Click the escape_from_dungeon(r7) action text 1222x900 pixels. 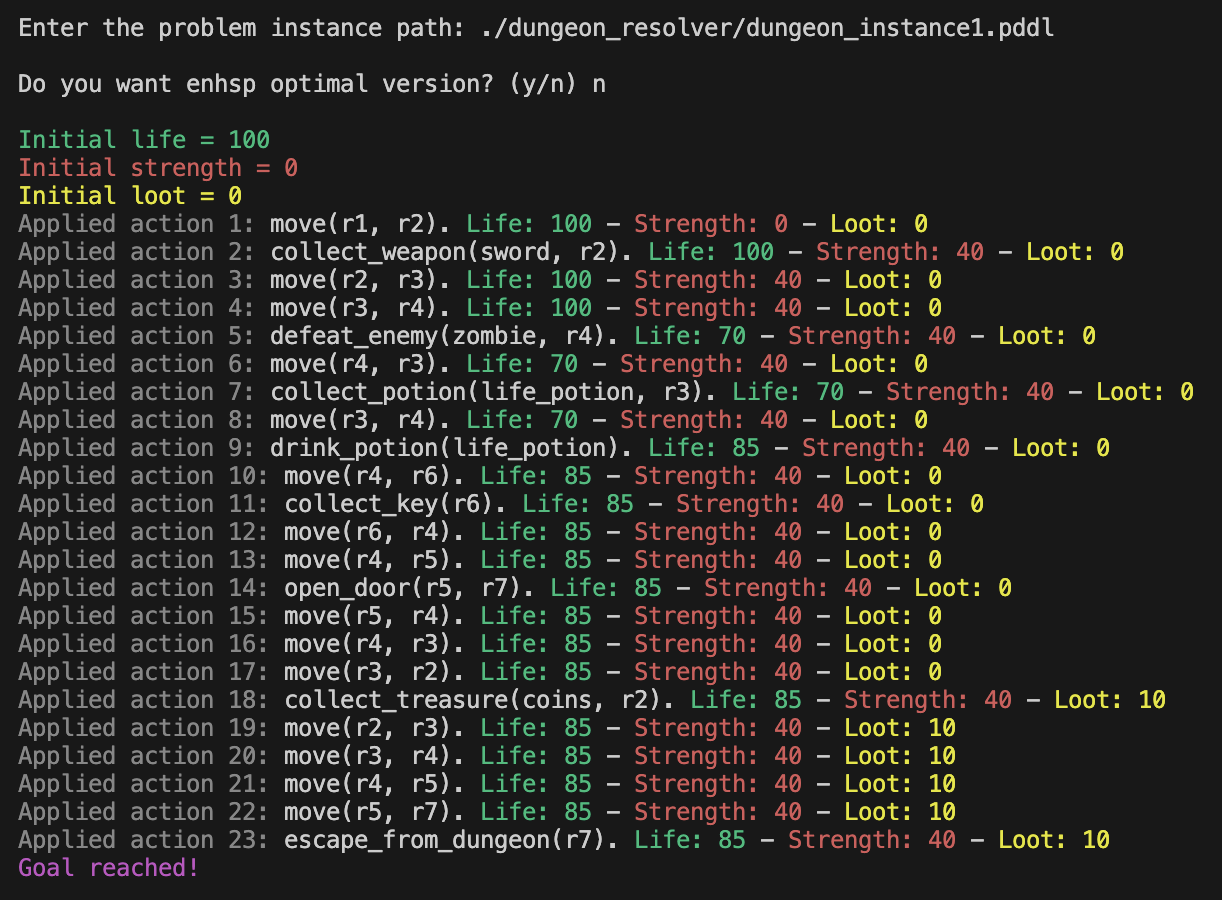tap(444, 840)
